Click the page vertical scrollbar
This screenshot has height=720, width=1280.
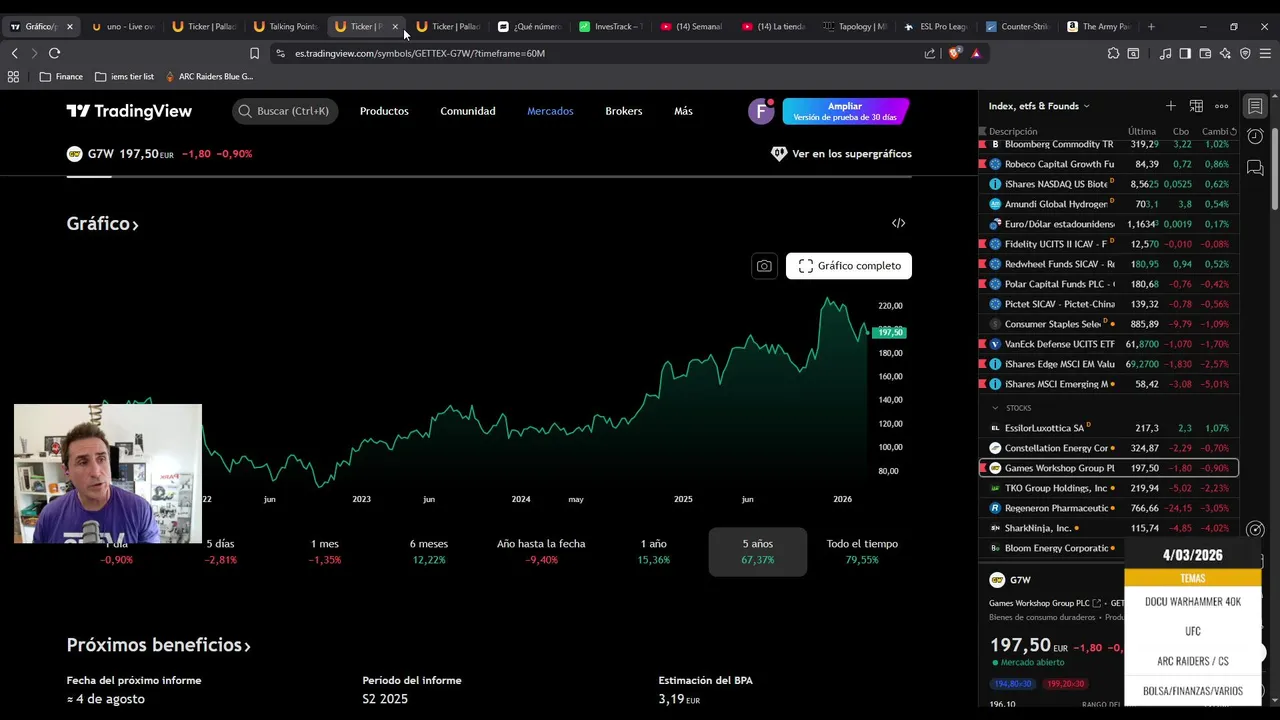(1274, 170)
